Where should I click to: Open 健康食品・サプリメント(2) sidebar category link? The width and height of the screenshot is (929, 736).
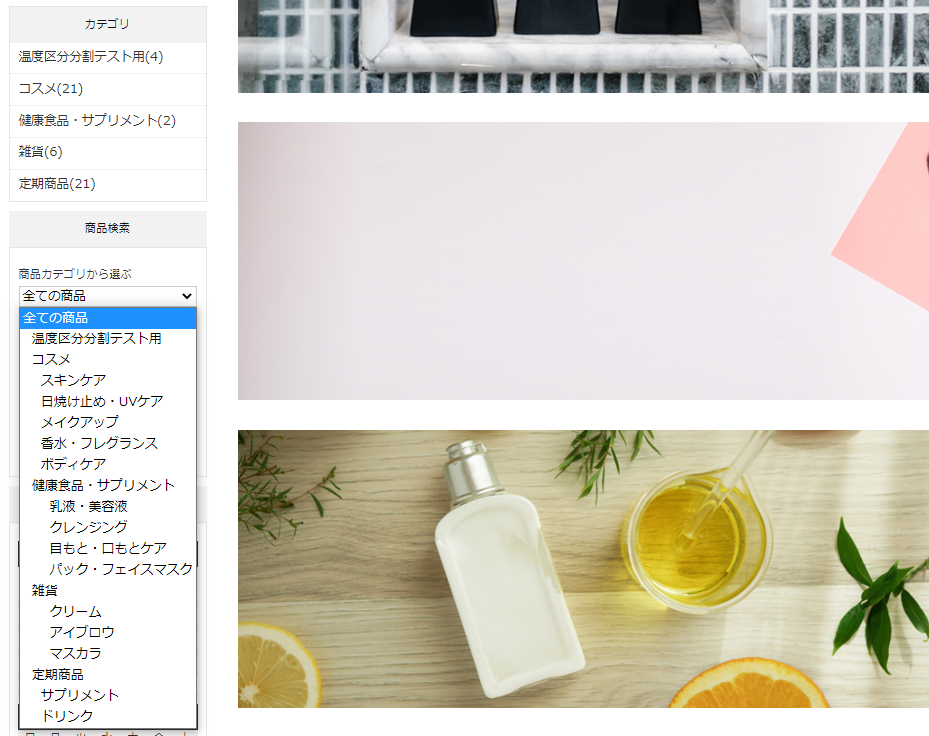click(97, 121)
